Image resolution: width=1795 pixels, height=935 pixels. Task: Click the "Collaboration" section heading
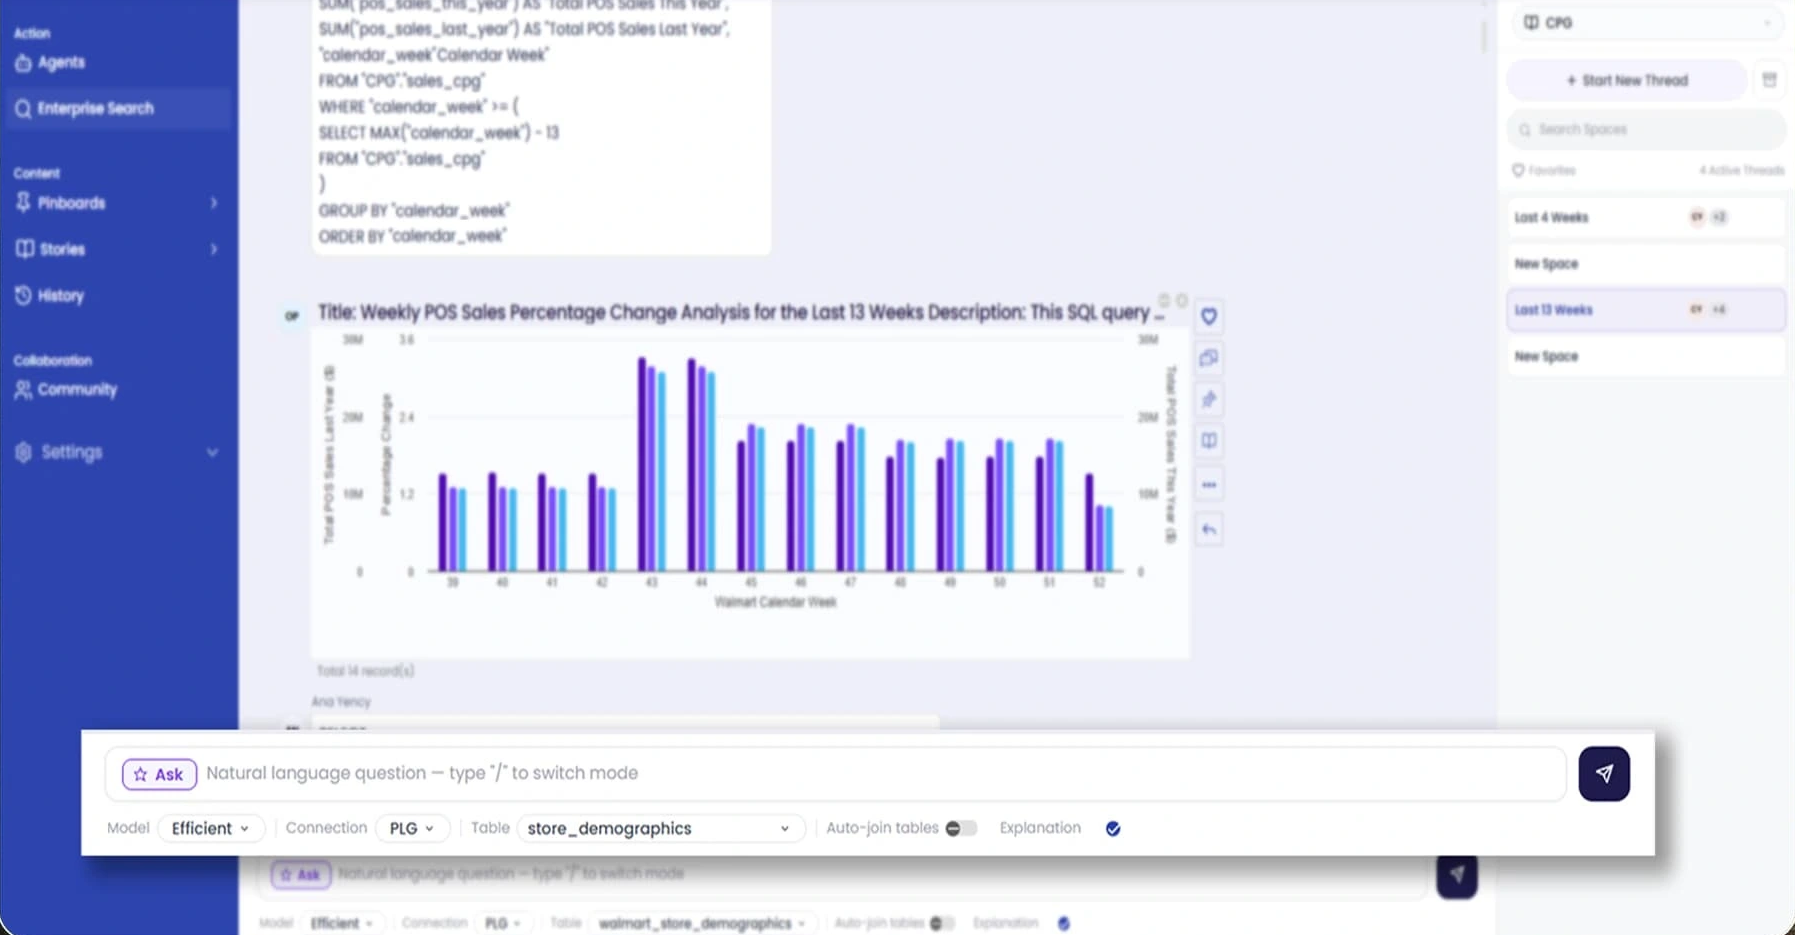coord(53,360)
